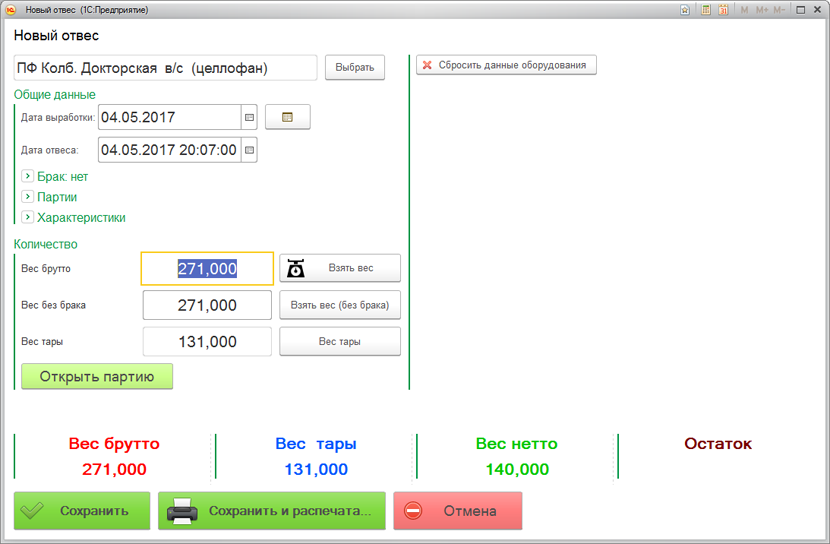830x544 pixels.
Task: Expand the Партии section
Action: coord(28,197)
